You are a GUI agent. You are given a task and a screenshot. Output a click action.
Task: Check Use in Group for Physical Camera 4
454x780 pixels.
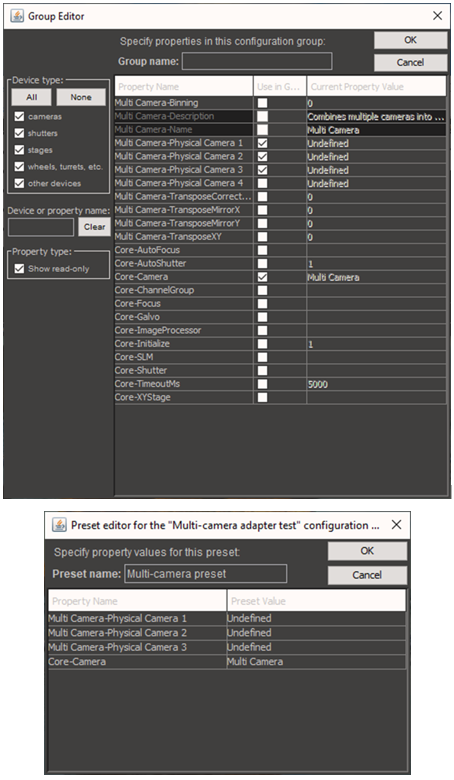click(x=262, y=183)
